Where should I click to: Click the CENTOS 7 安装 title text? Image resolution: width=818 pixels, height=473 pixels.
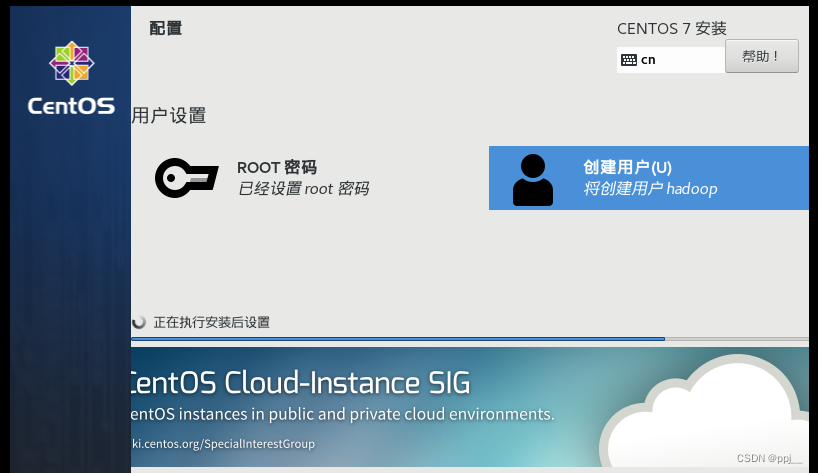click(x=672, y=28)
